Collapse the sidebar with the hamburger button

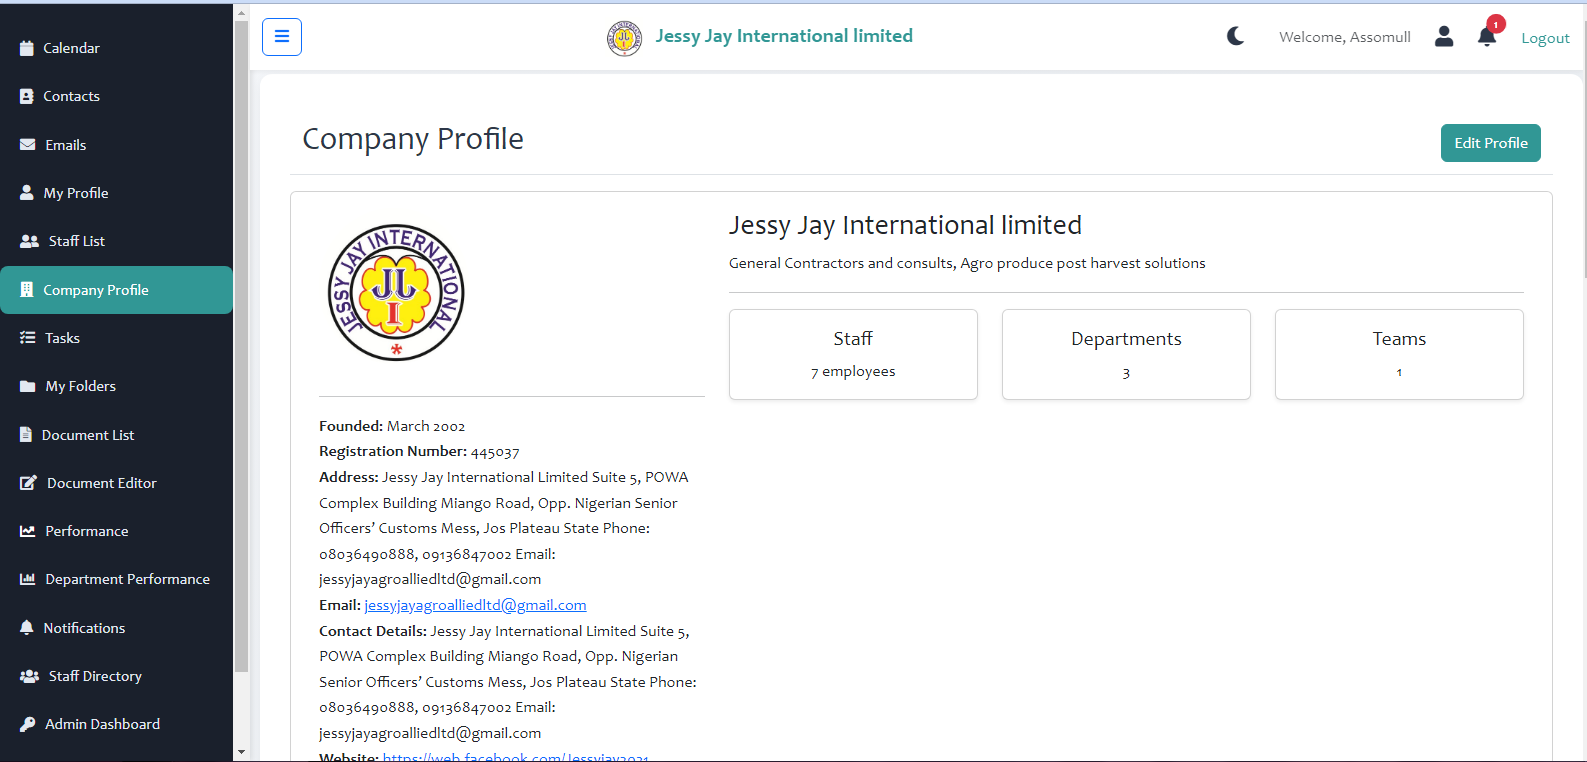(x=282, y=37)
